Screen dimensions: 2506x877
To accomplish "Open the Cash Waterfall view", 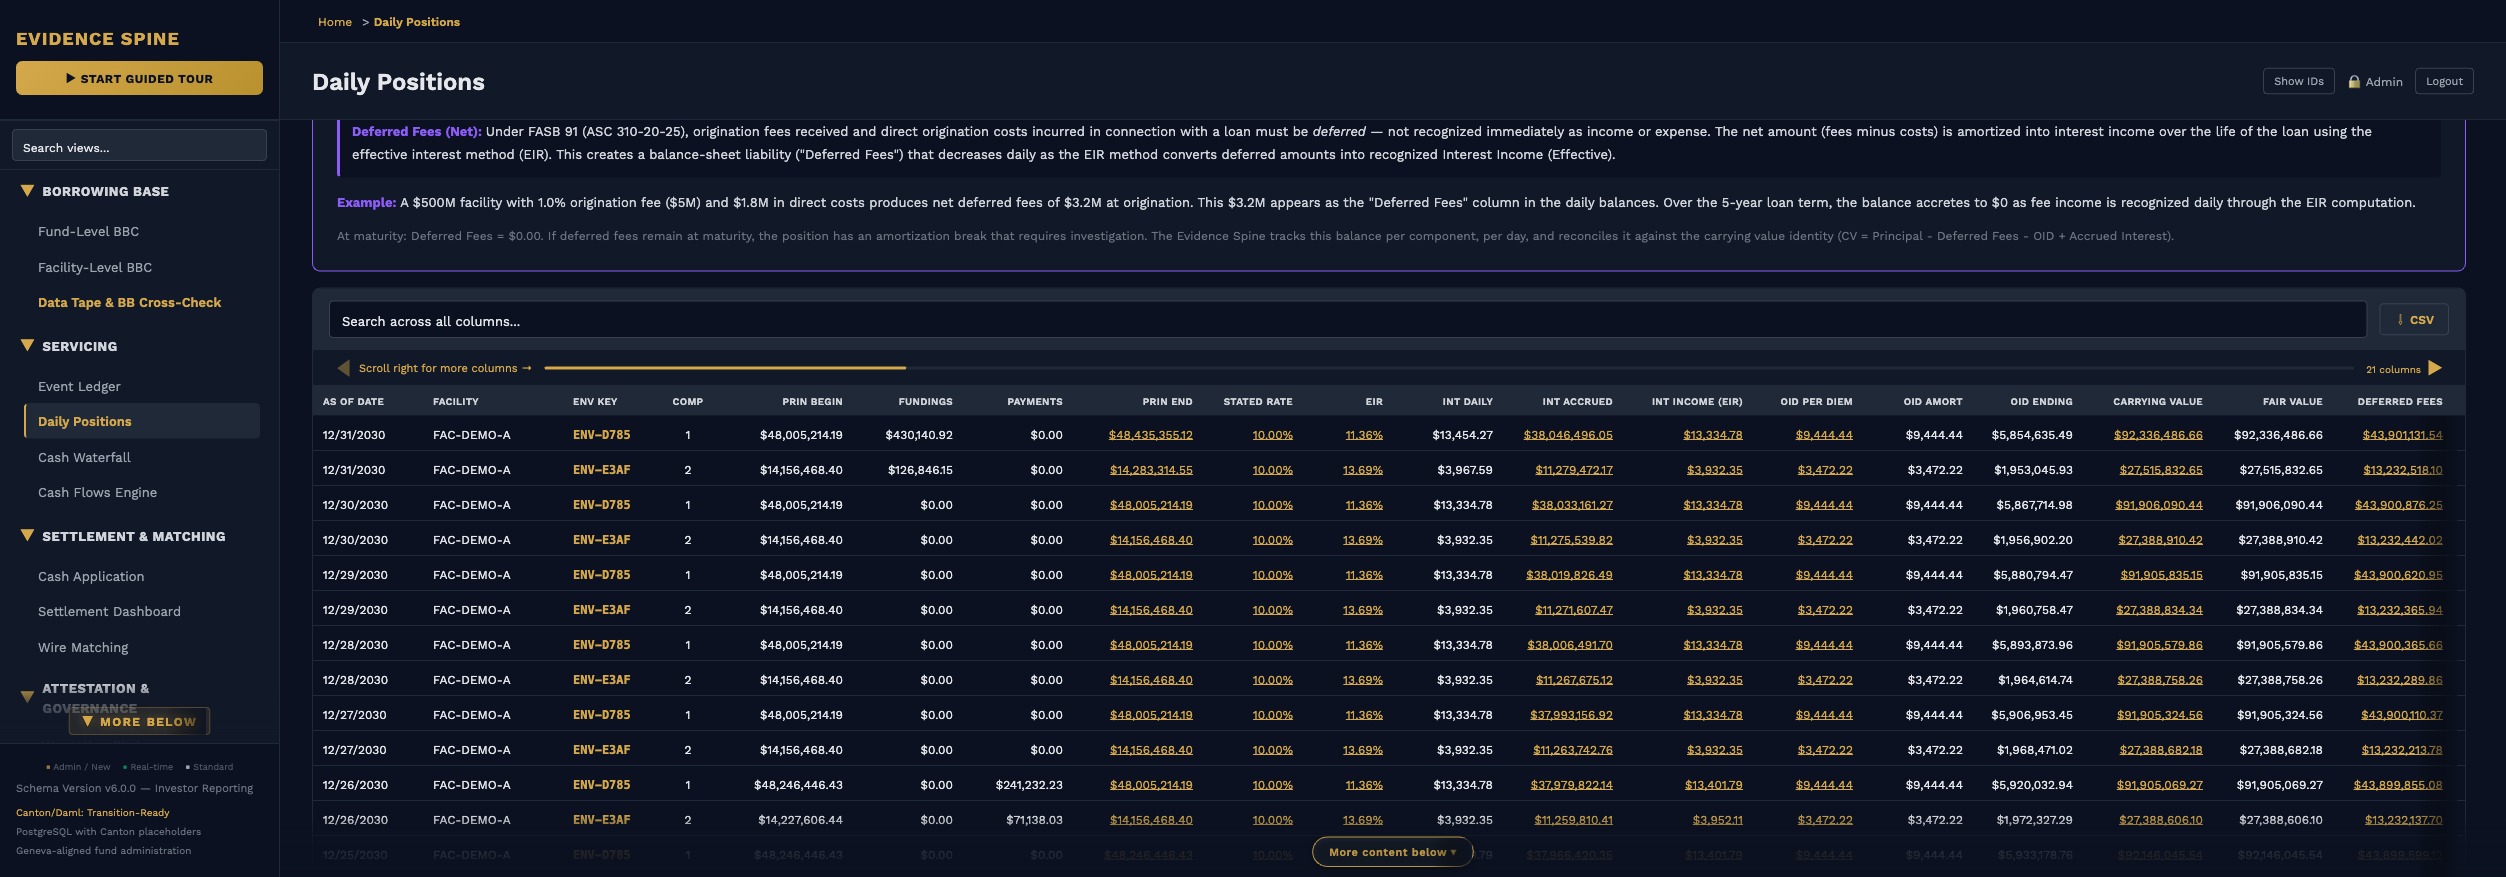I will point(84,457).
